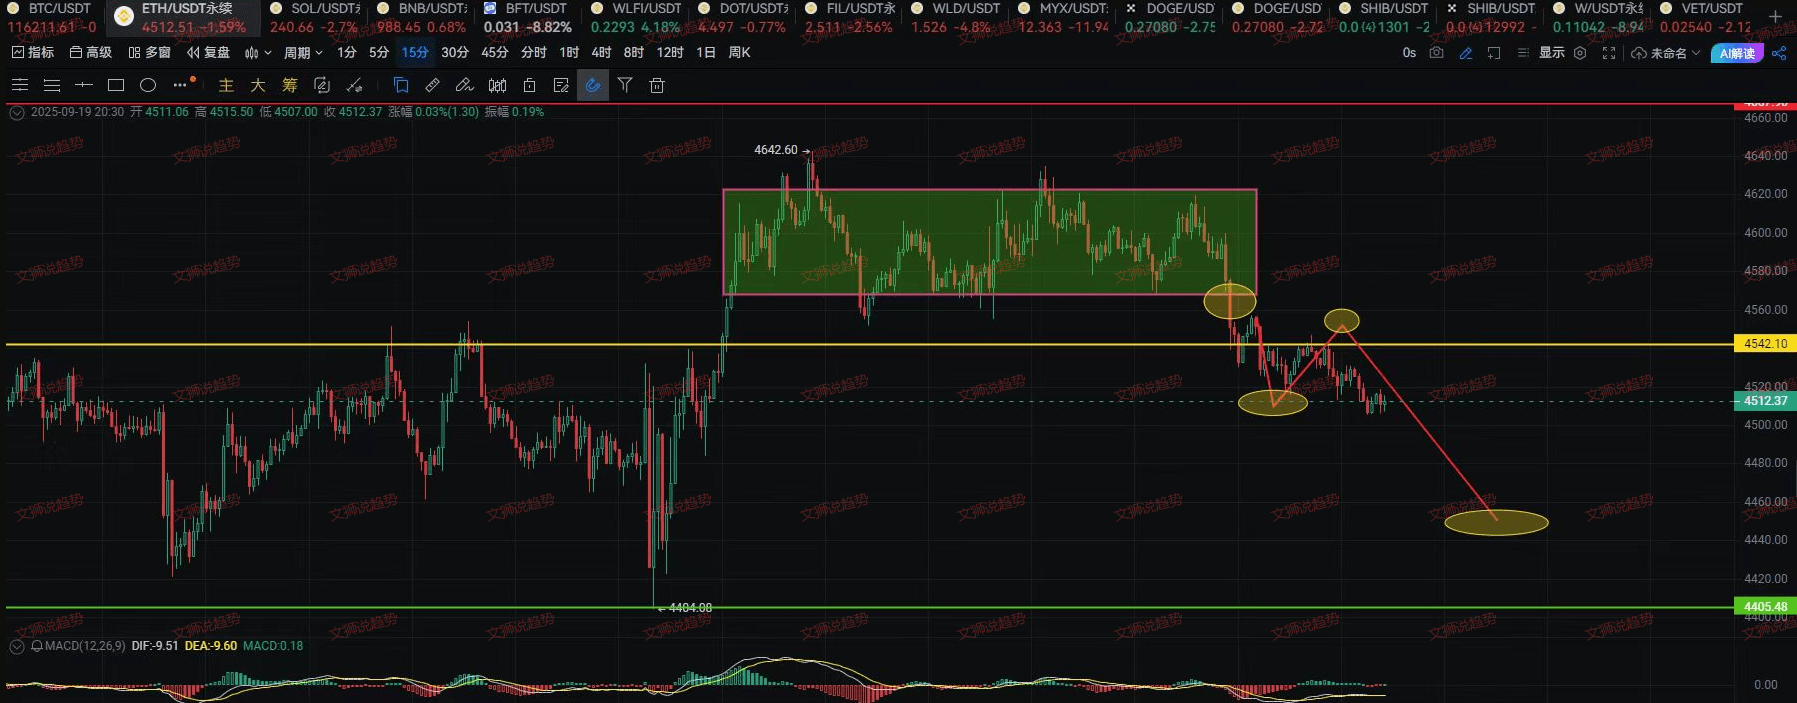The width and height of the screenshot is (1797, 703).
Task: Open the 指标 indicators panel
Action: pyautogui.click(x=32, y=52)
